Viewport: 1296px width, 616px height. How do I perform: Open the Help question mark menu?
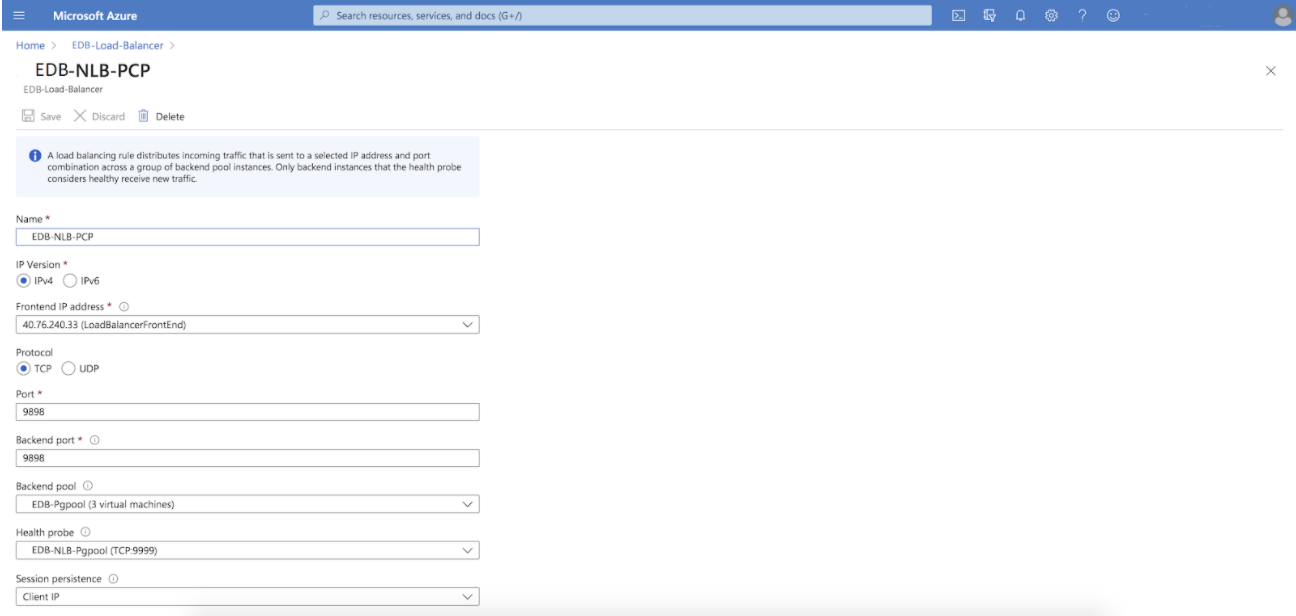tap(1082, 15)
